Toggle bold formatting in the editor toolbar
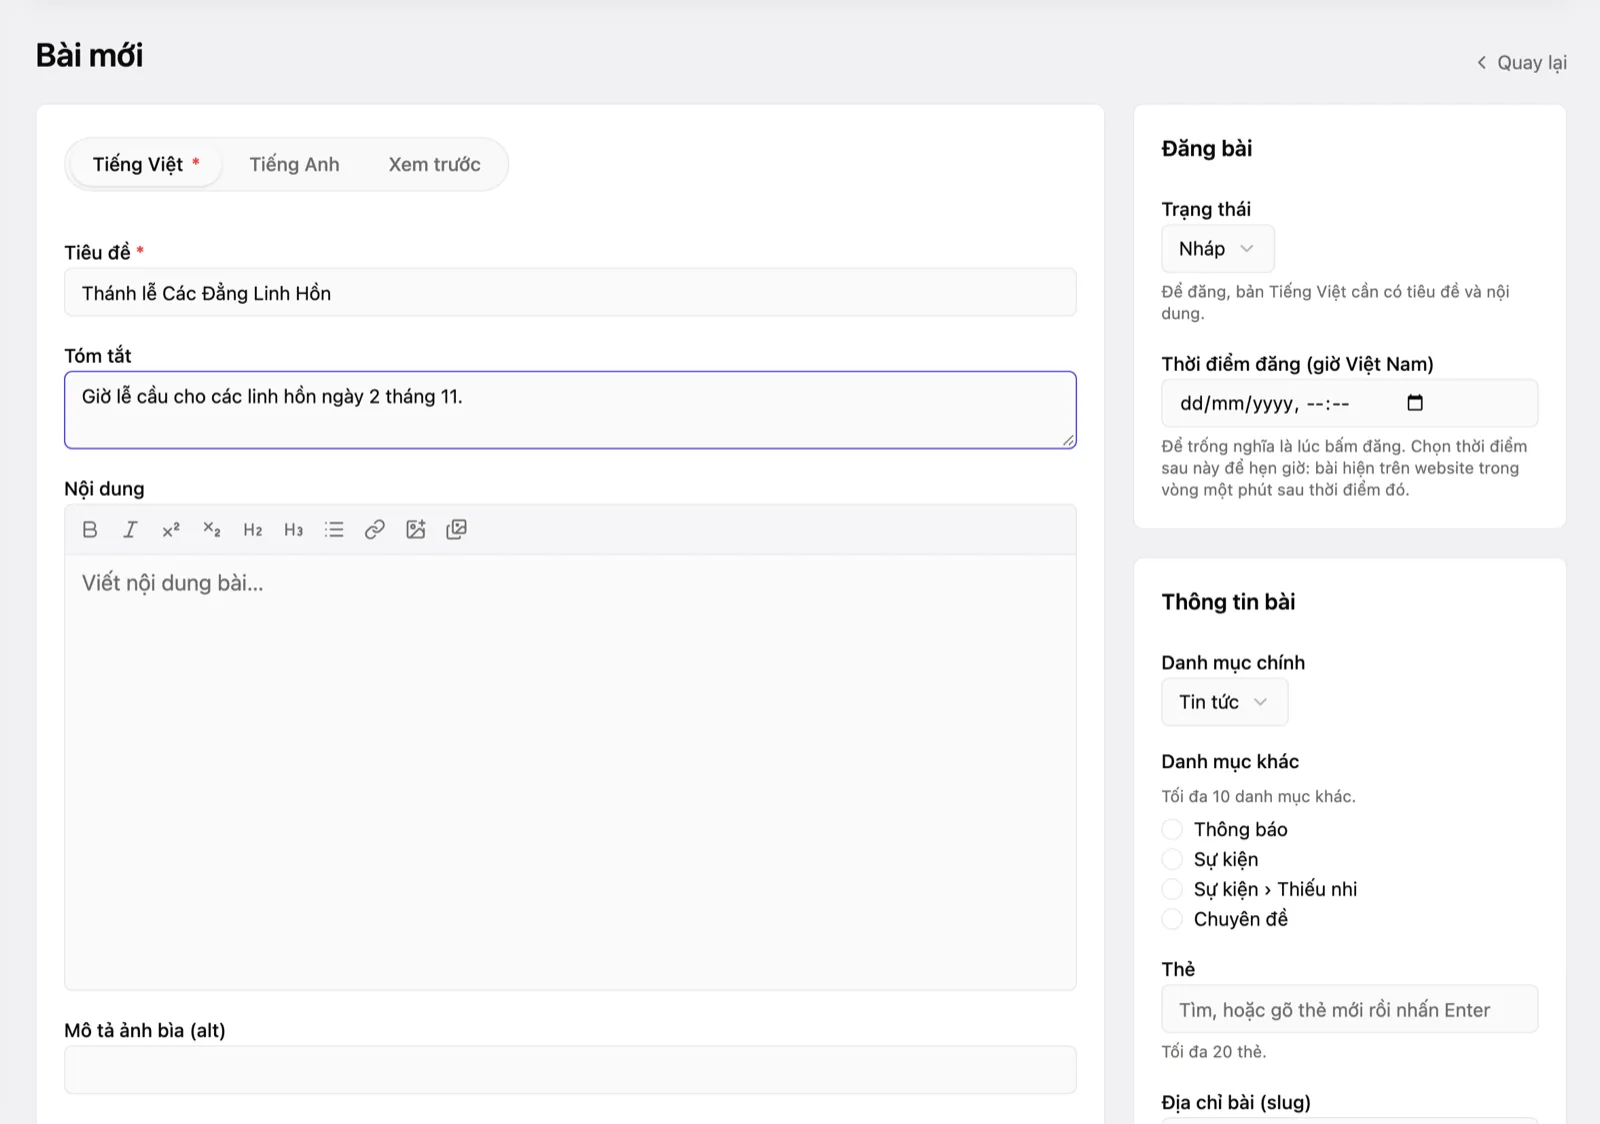 90,530
